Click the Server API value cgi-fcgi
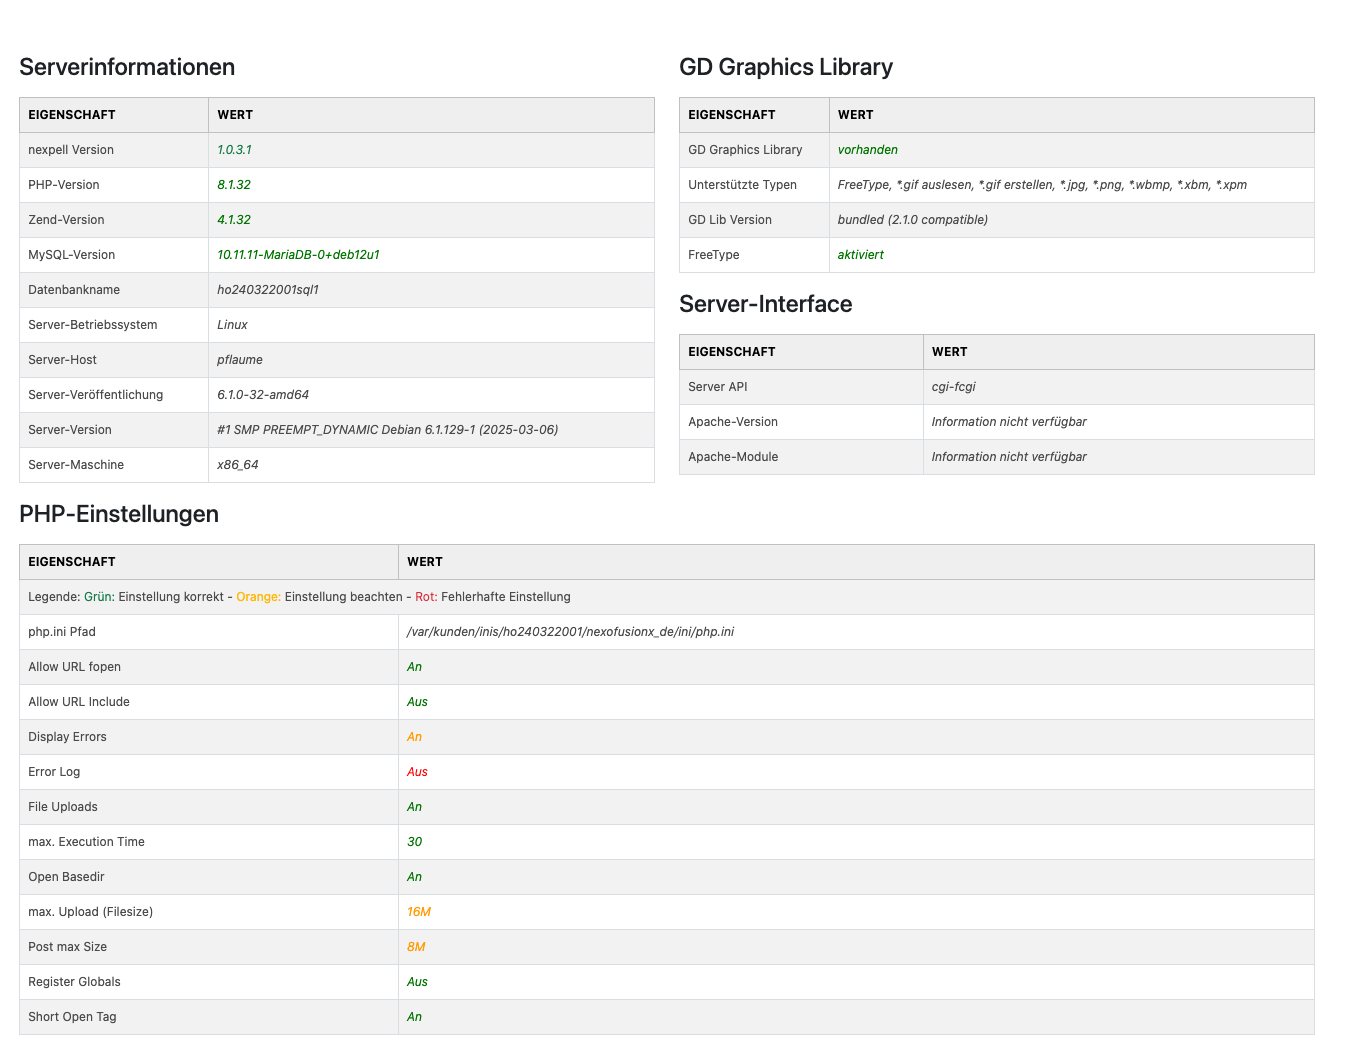Viewport: 1345px width, 1057px height. click(x=953, y=387)
